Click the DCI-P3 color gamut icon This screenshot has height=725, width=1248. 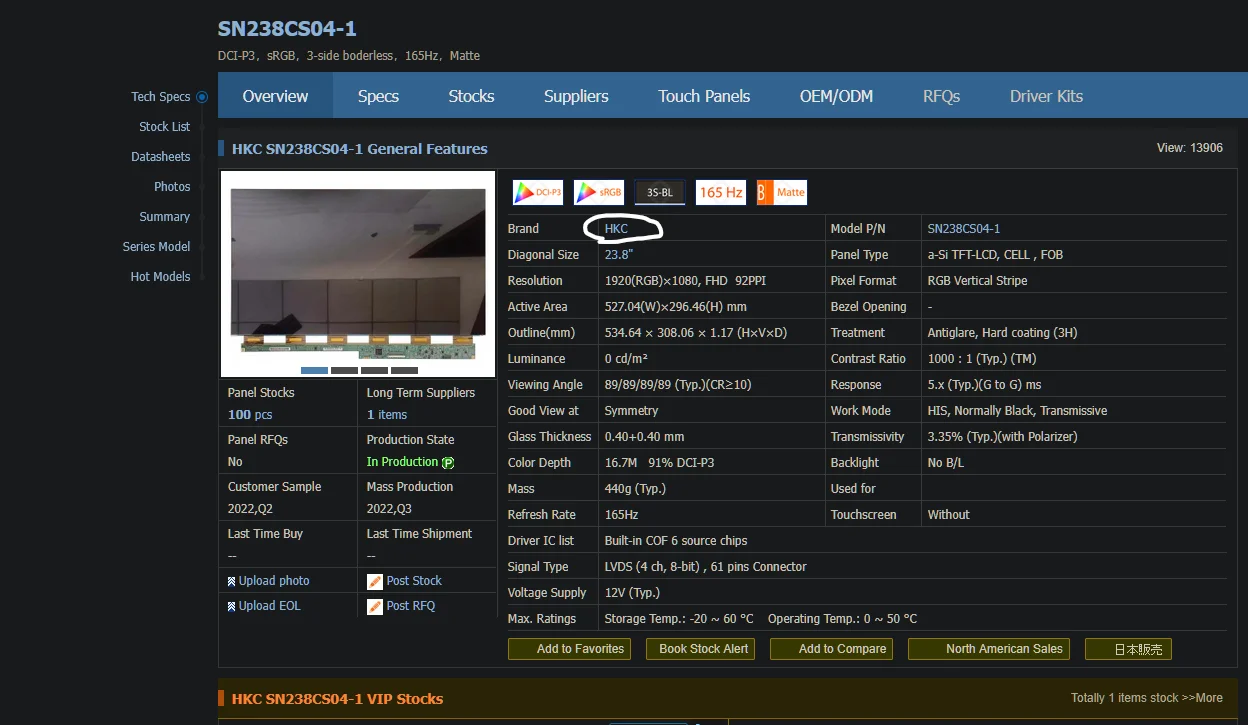(x=537, y=191)
